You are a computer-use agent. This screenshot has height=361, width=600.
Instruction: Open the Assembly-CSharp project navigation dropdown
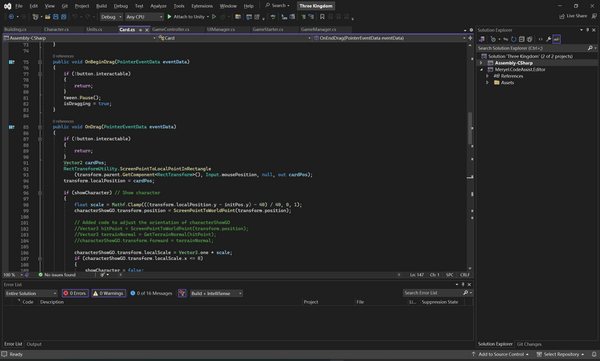pyautogui.click(x=80, y=38)
